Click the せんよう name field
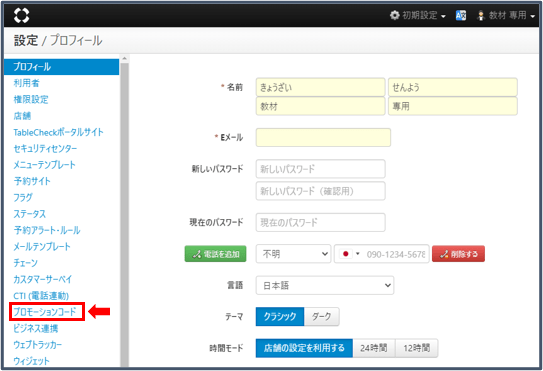The width and height of the screenshot is (543, 371). [453, 87]
